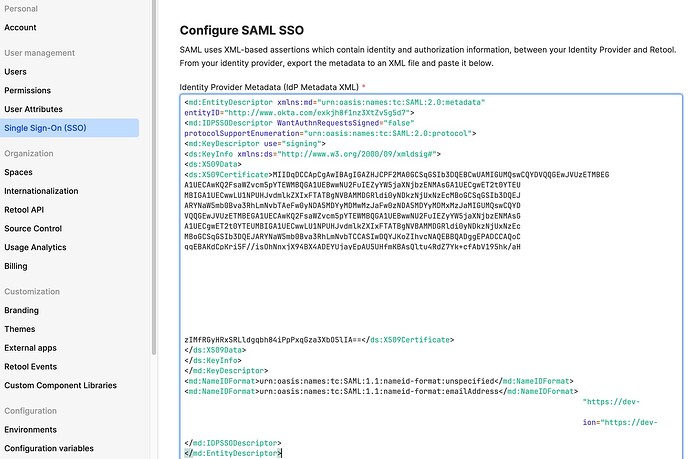
Task: Click the md:EntityDescriptor xmlns:md opening line
Action: [334, 103]
